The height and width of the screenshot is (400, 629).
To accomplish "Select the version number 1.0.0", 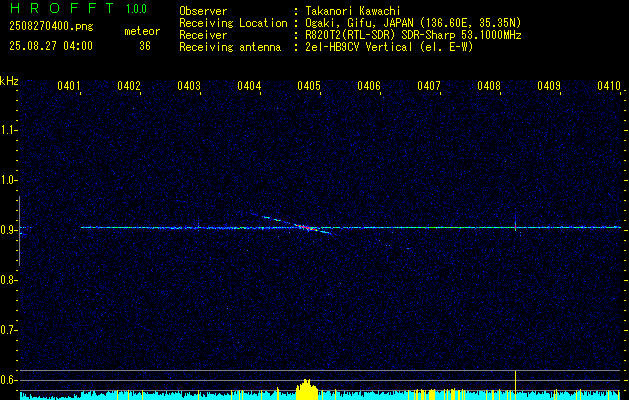I will [136, 8].
